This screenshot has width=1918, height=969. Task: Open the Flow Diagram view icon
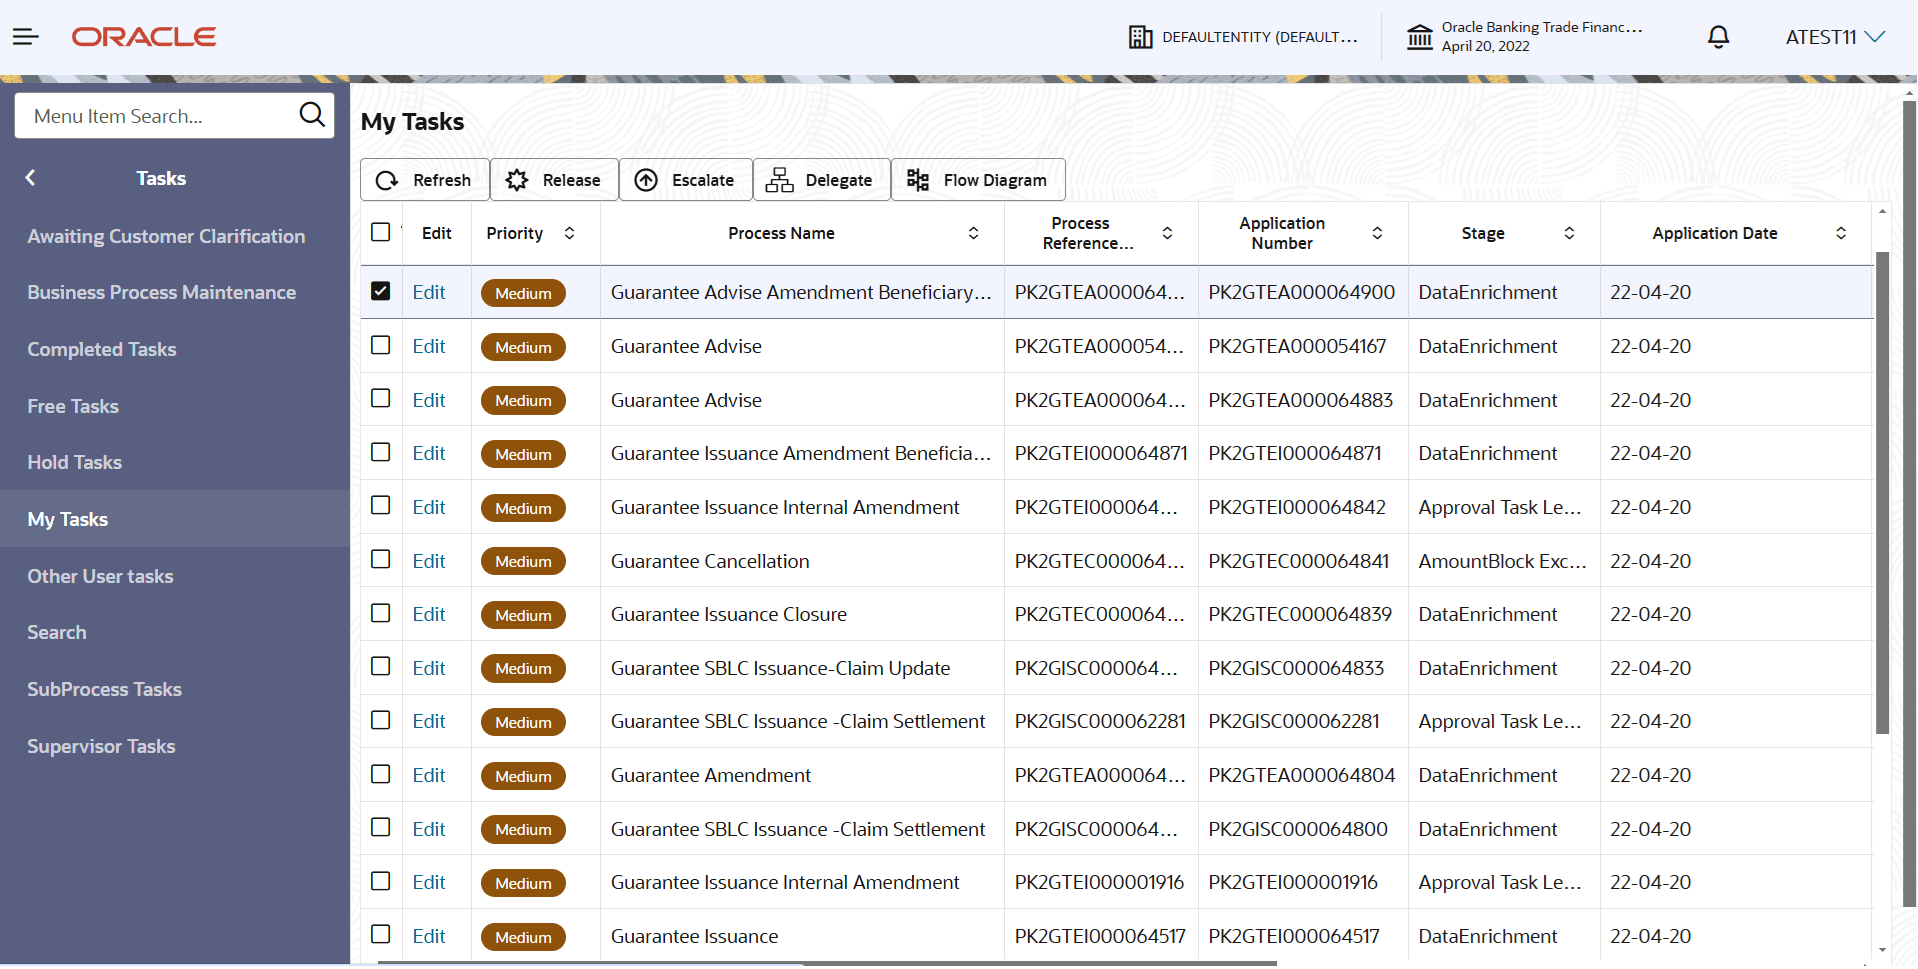pyautogui.click(x=918, y=180)
